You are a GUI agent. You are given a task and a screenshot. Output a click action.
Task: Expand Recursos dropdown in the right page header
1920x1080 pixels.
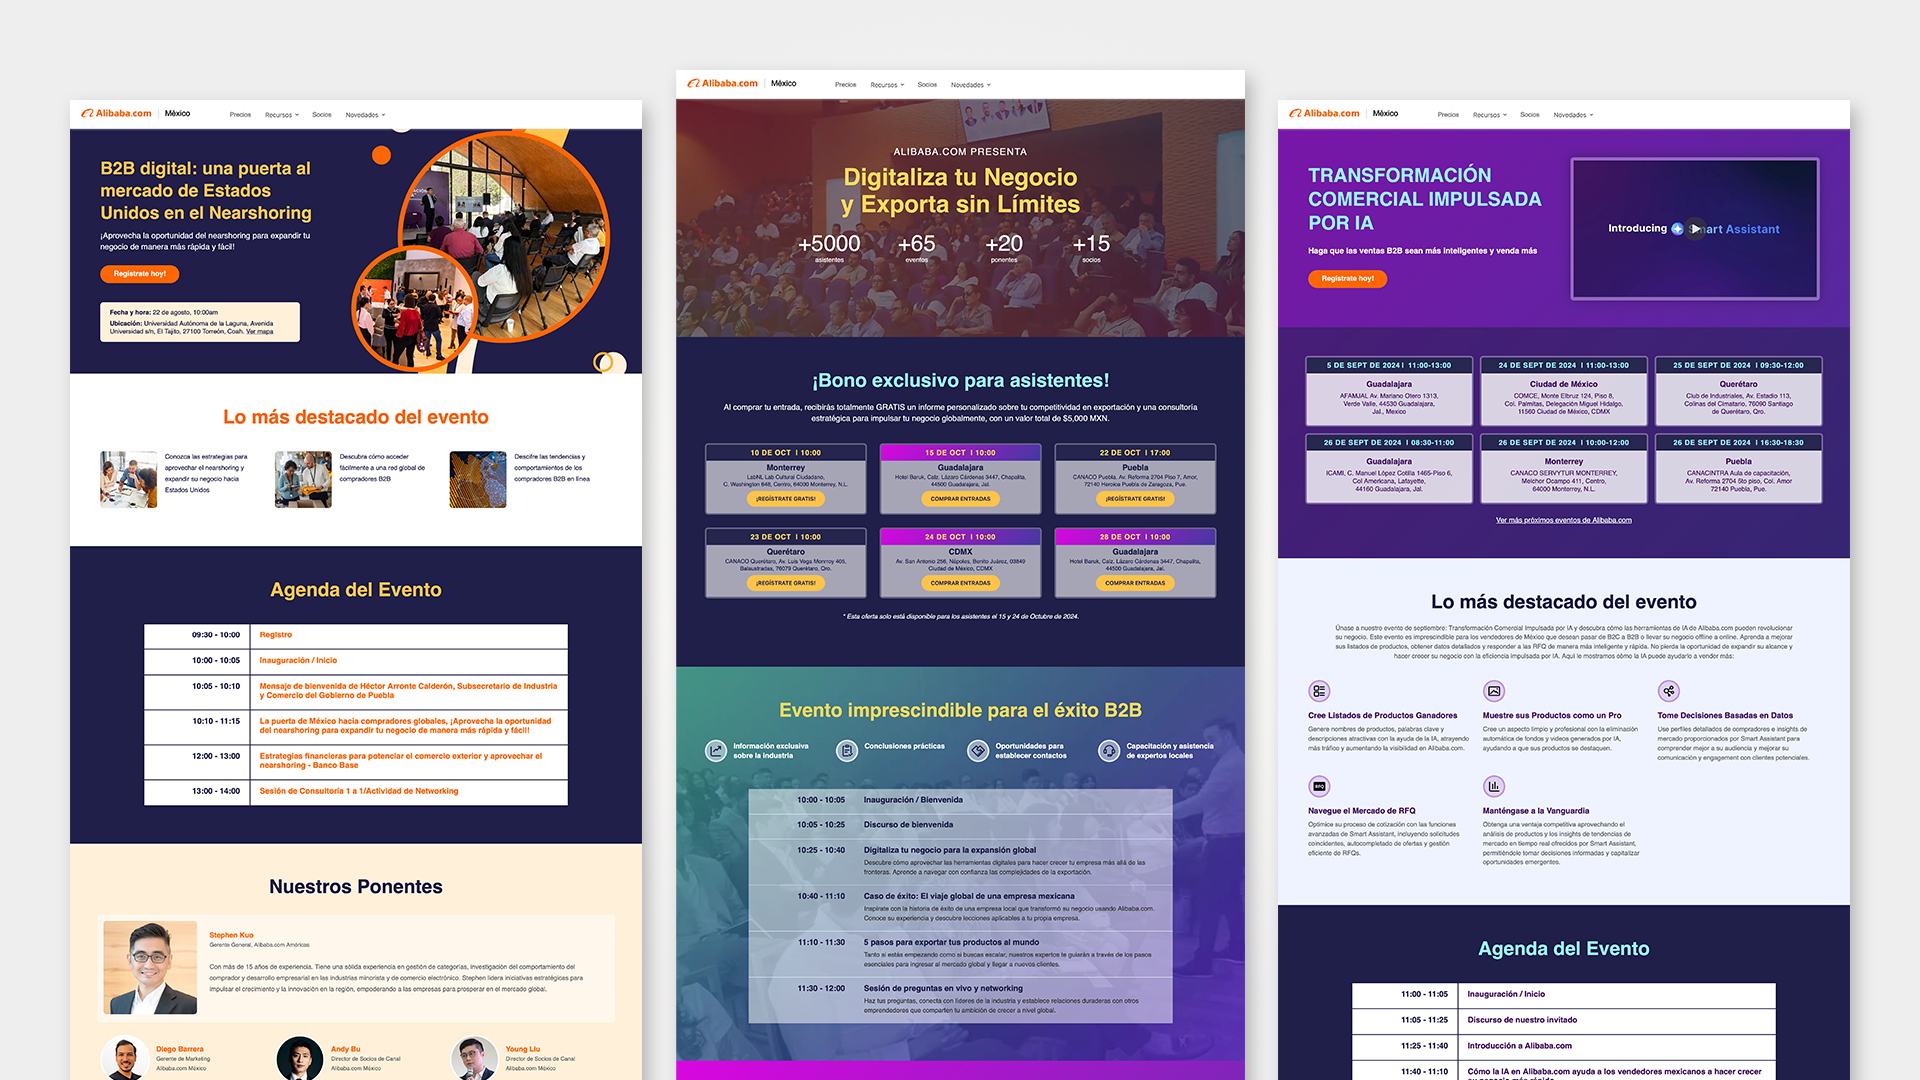[x=1489, y=115]
